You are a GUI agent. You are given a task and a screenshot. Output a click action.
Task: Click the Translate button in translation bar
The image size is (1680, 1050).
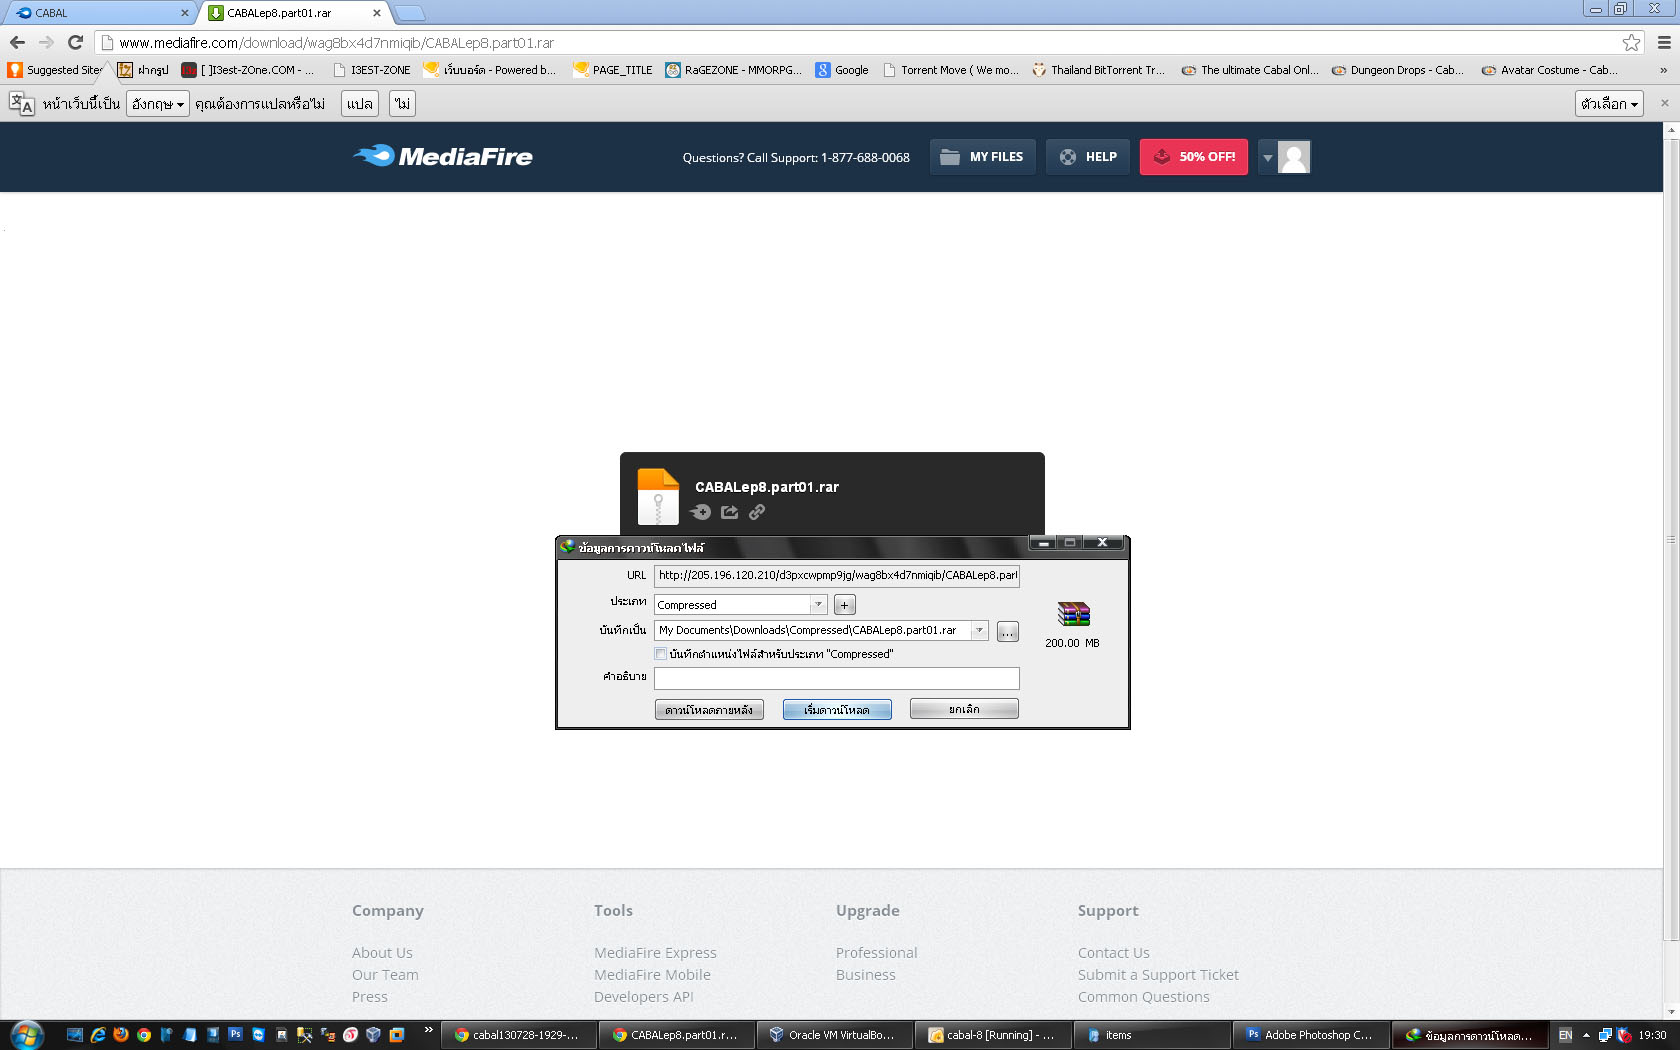pyautogui.click(x=360, y=104)
